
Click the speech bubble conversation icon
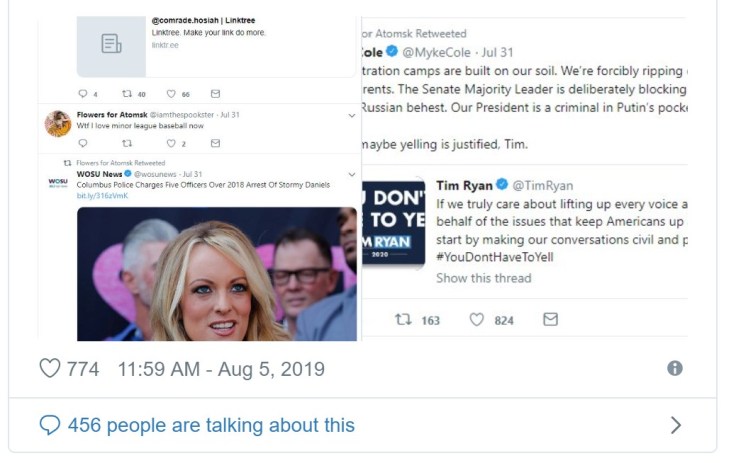coord(50,425)
